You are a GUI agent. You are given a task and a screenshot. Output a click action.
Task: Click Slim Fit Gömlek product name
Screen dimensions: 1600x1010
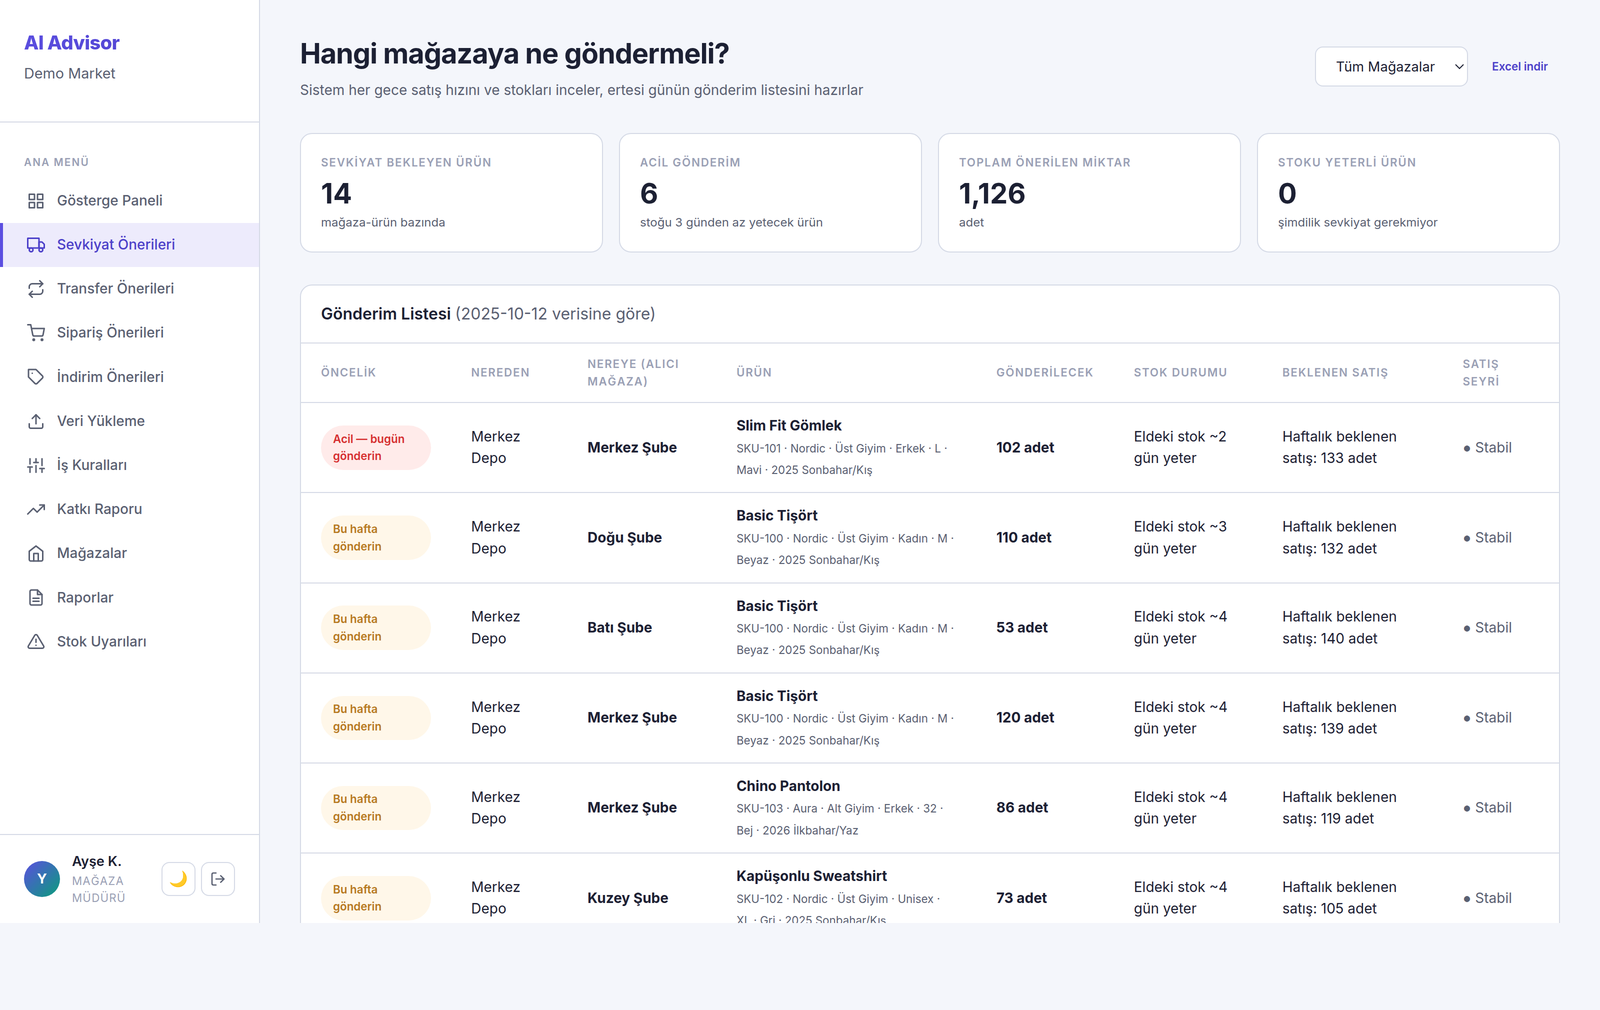click(789, 426)
